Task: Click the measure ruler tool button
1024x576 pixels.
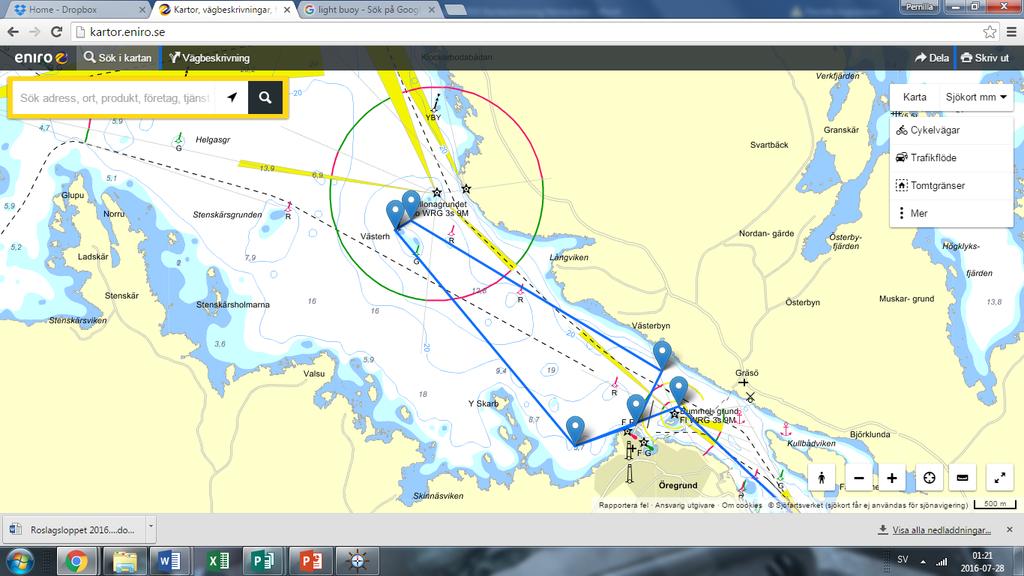Action: [x=962, y=478]
